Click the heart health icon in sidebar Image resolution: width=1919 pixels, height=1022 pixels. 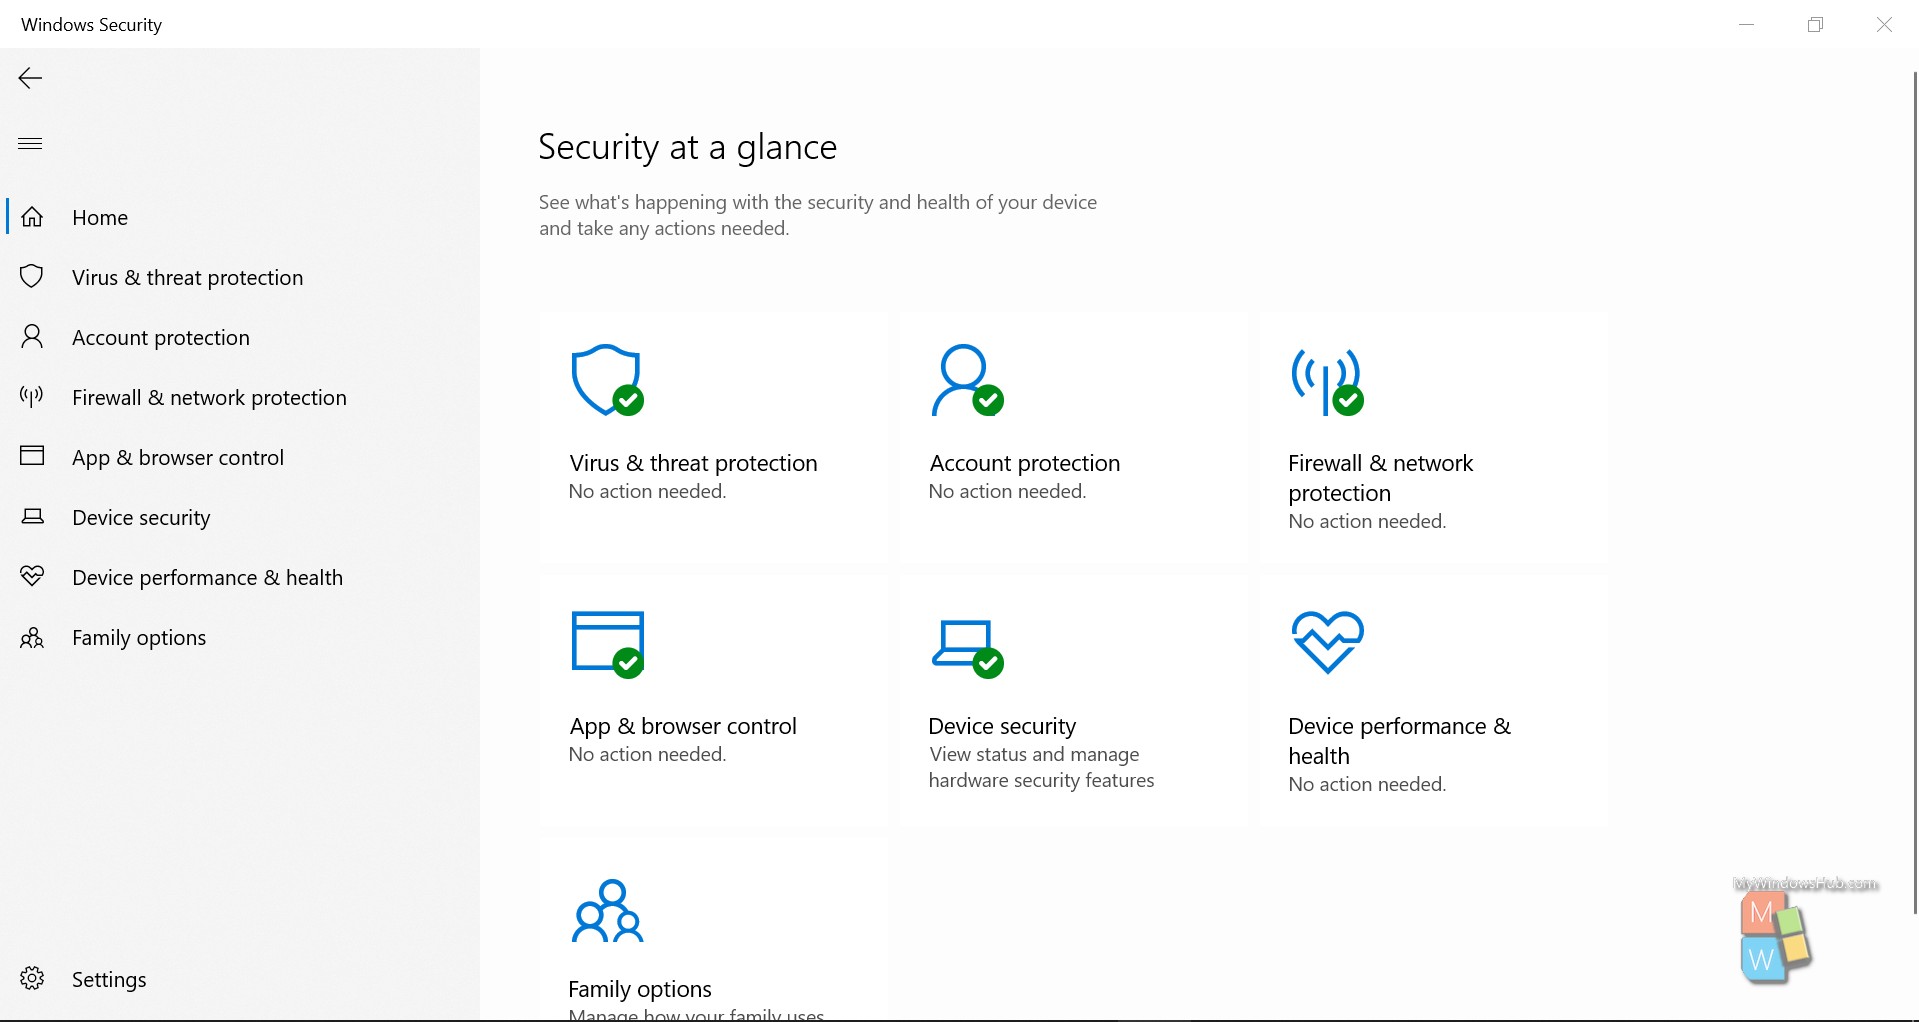(x=32, y=576)
